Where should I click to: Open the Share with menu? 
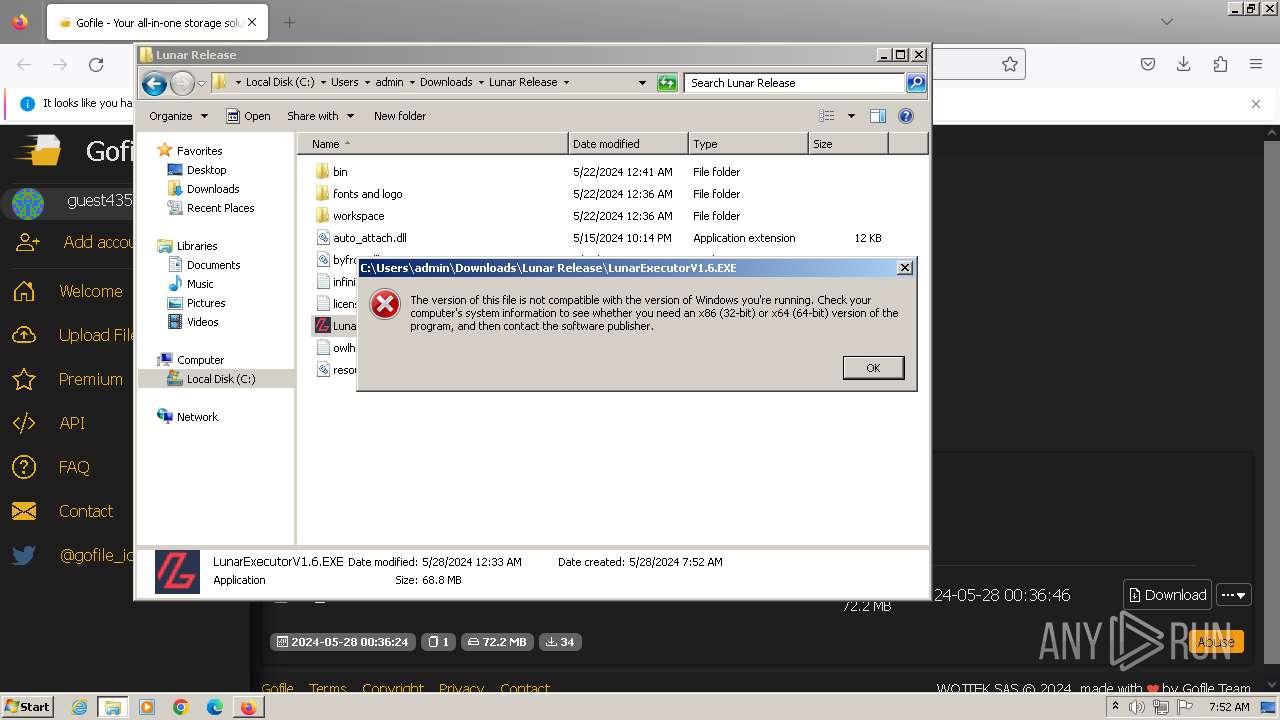(x=320, y=116)
